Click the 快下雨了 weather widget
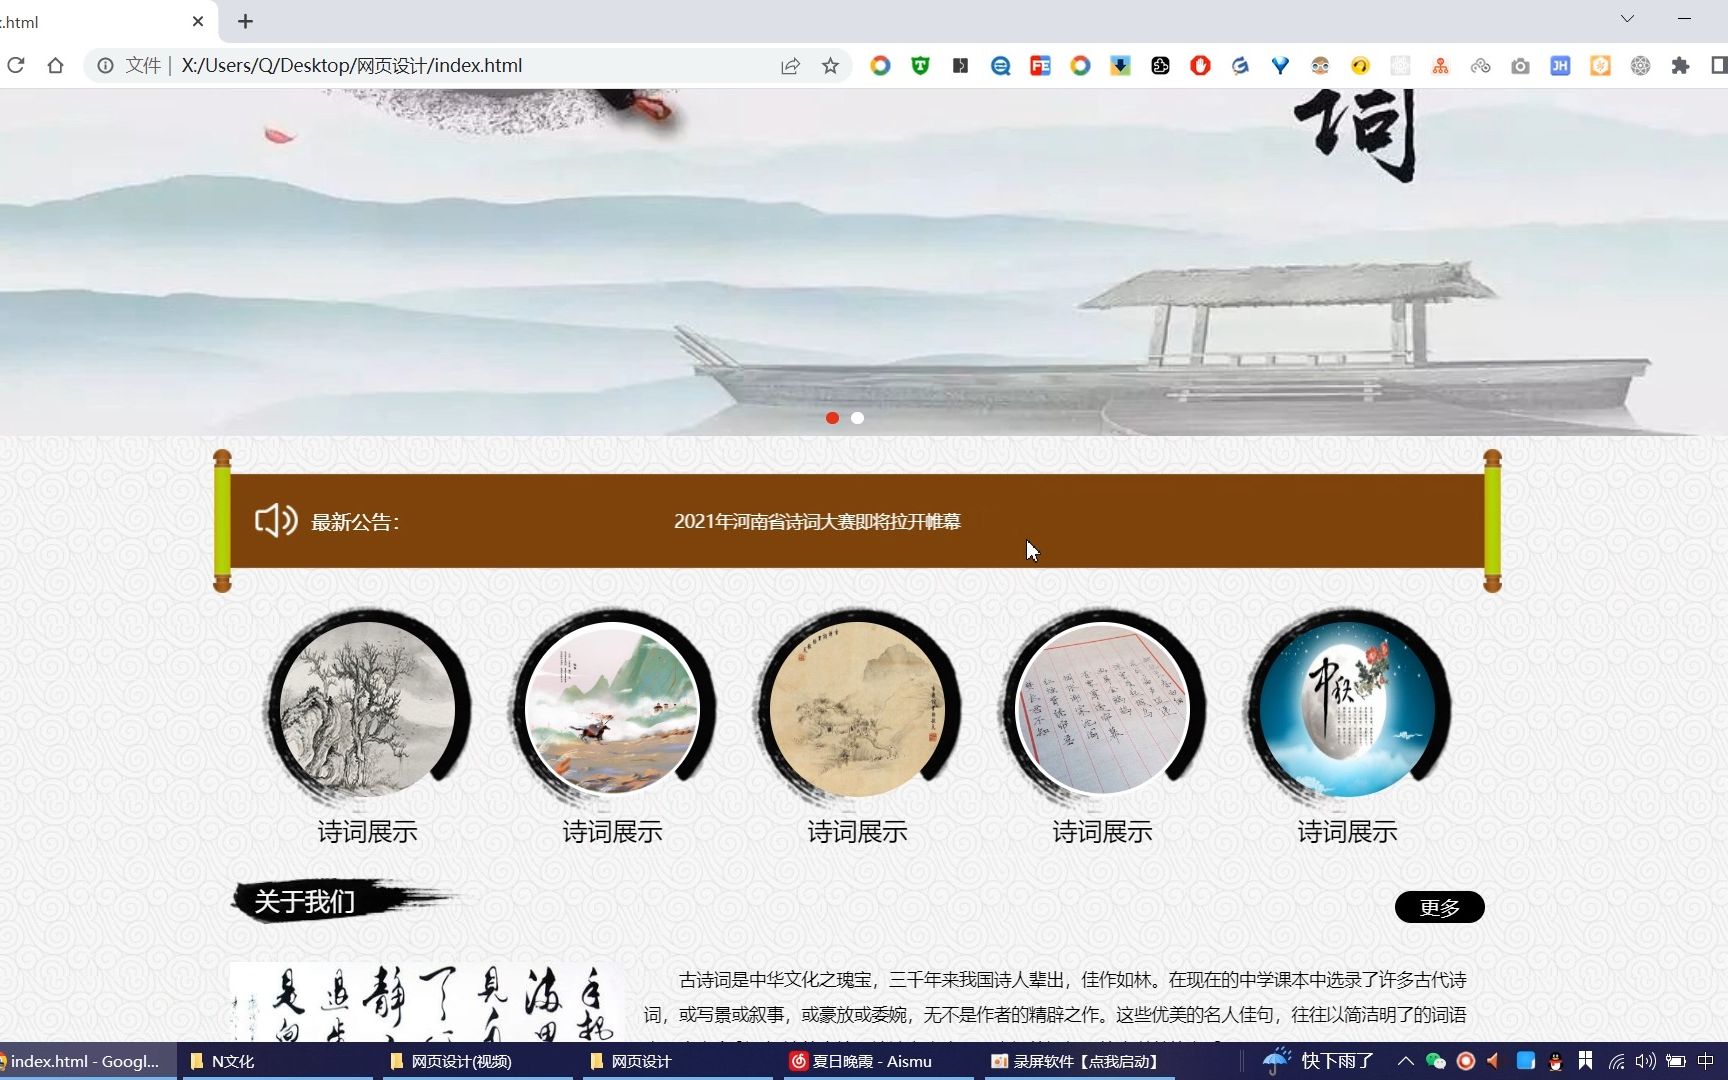 point(1318,1061)
